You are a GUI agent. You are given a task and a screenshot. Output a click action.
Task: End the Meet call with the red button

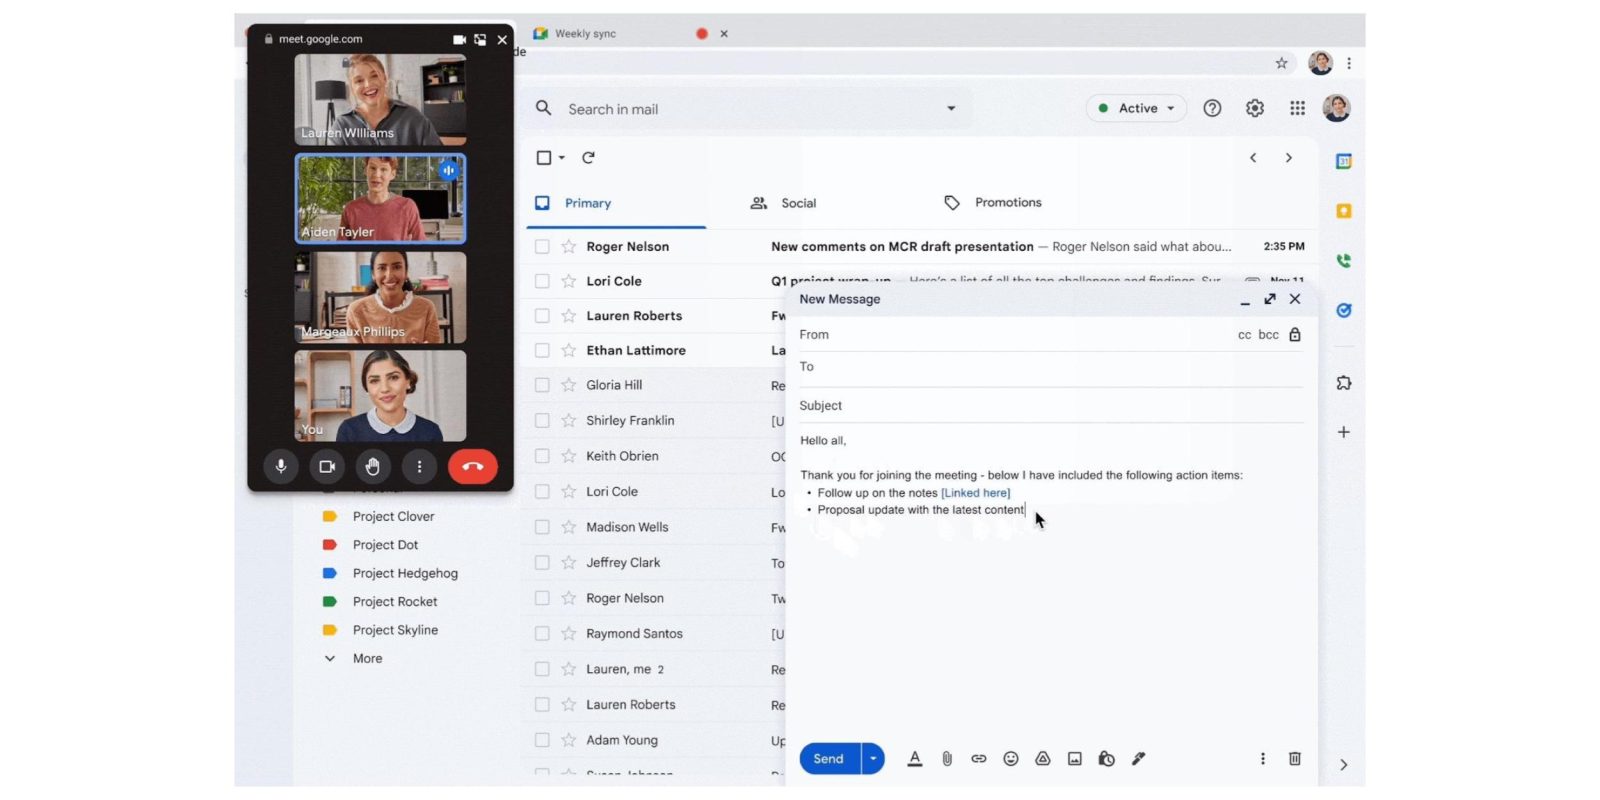472,467
